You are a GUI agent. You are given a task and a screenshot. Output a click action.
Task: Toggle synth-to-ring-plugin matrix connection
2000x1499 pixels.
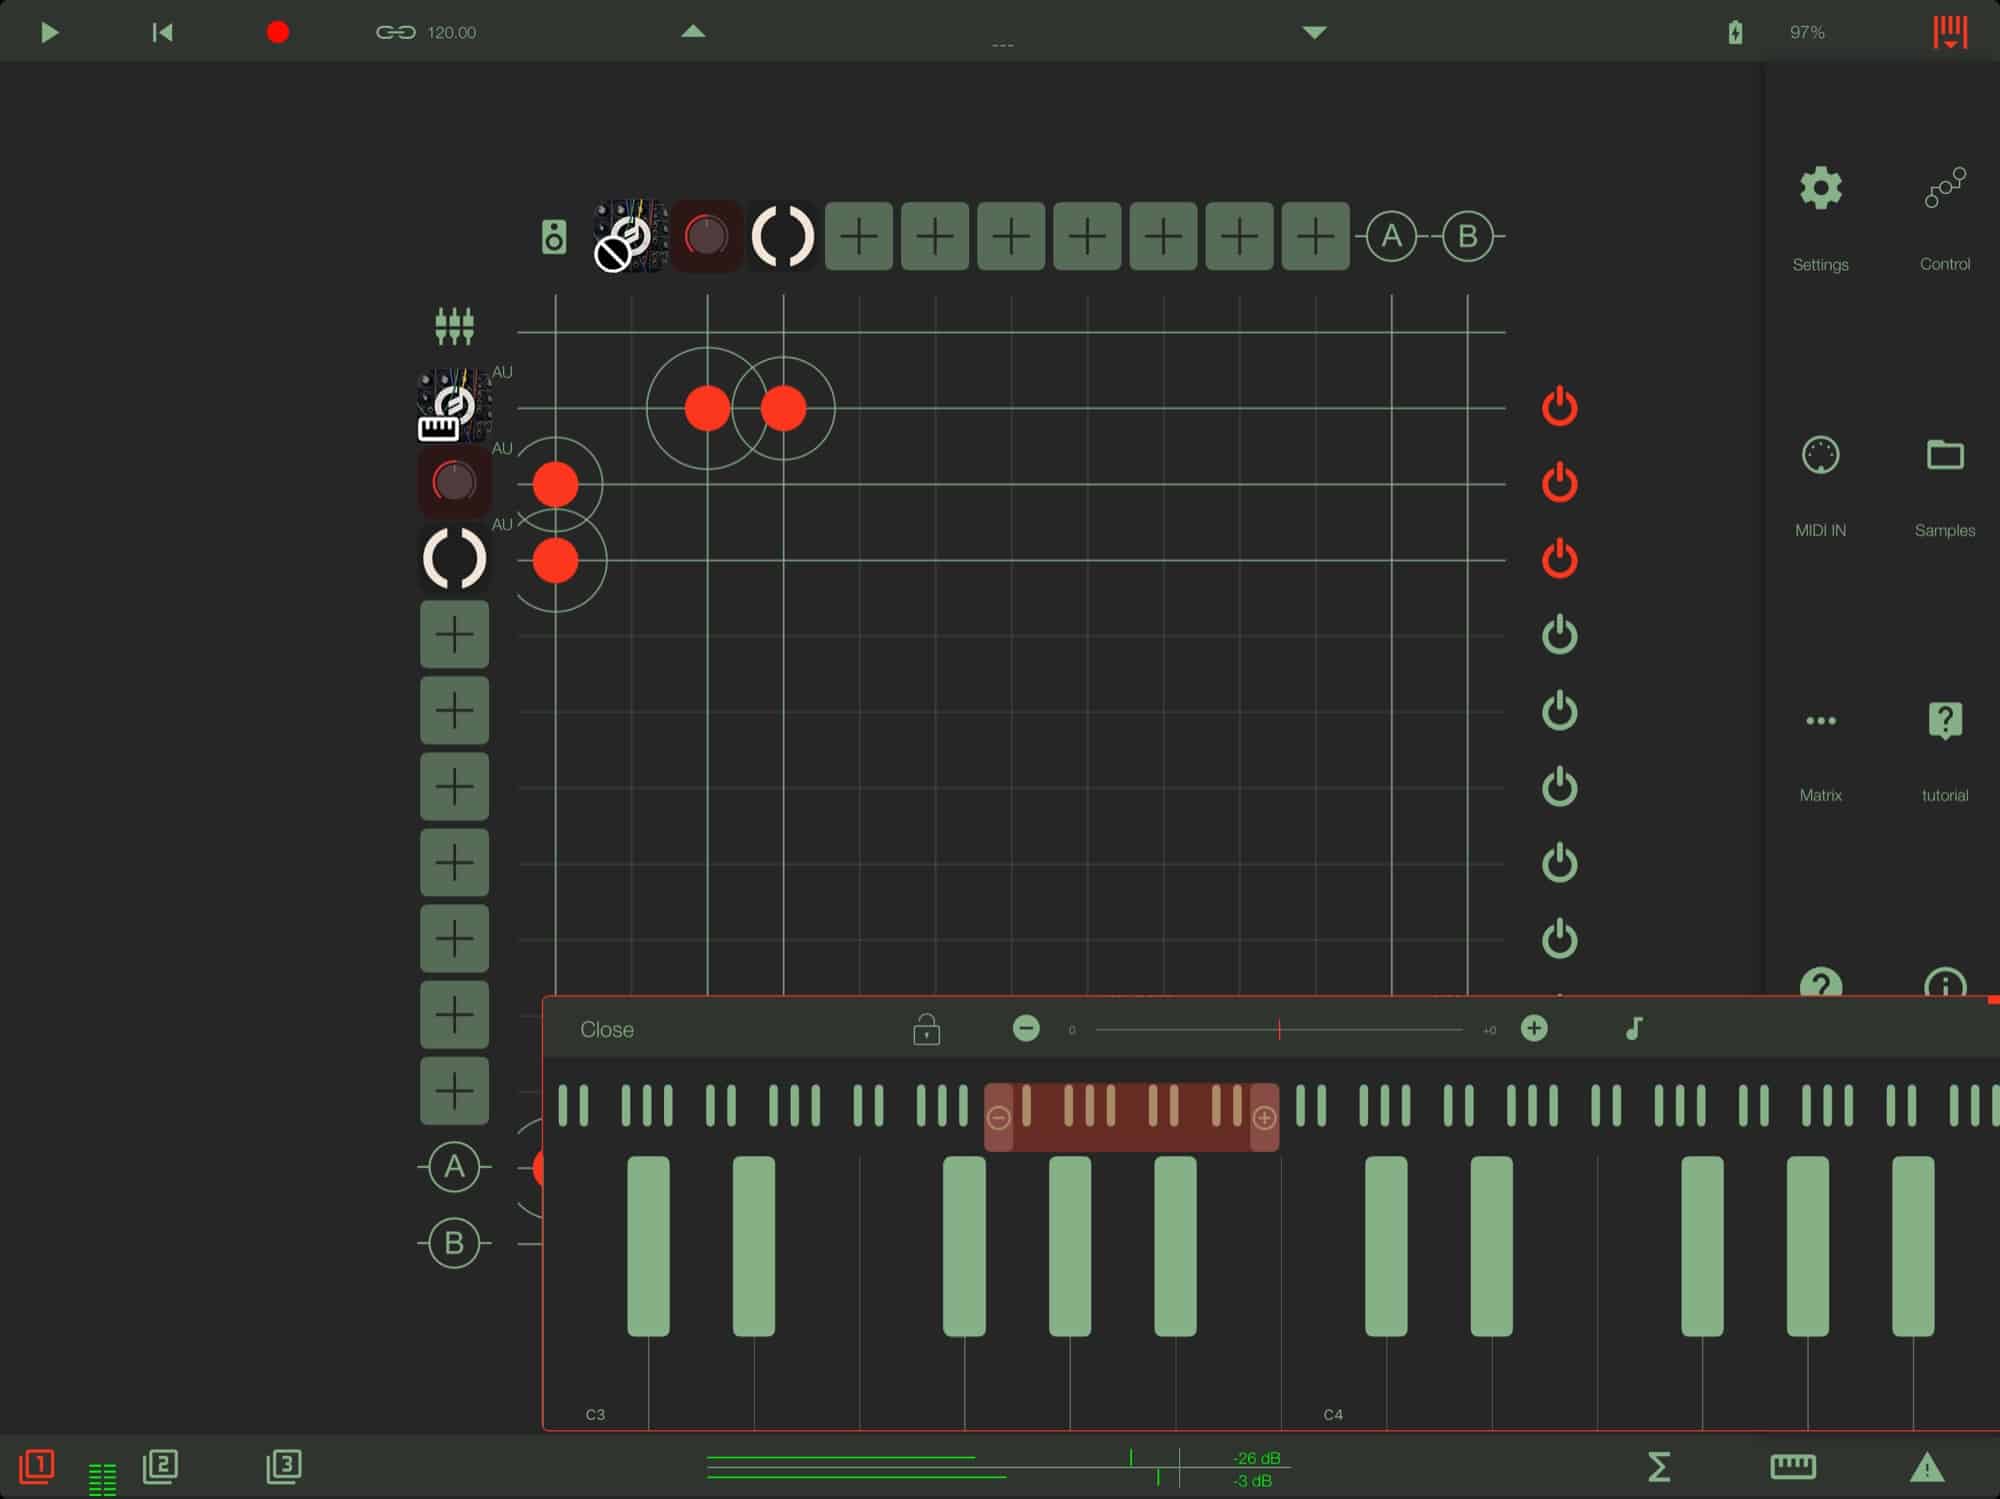(x=783, y=408)
